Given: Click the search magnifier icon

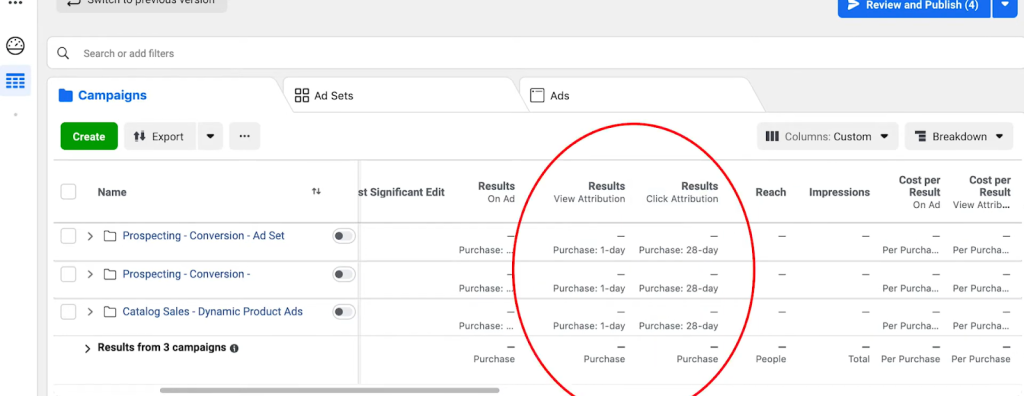Looking at the screenshot, I should (x=63, y=54).
